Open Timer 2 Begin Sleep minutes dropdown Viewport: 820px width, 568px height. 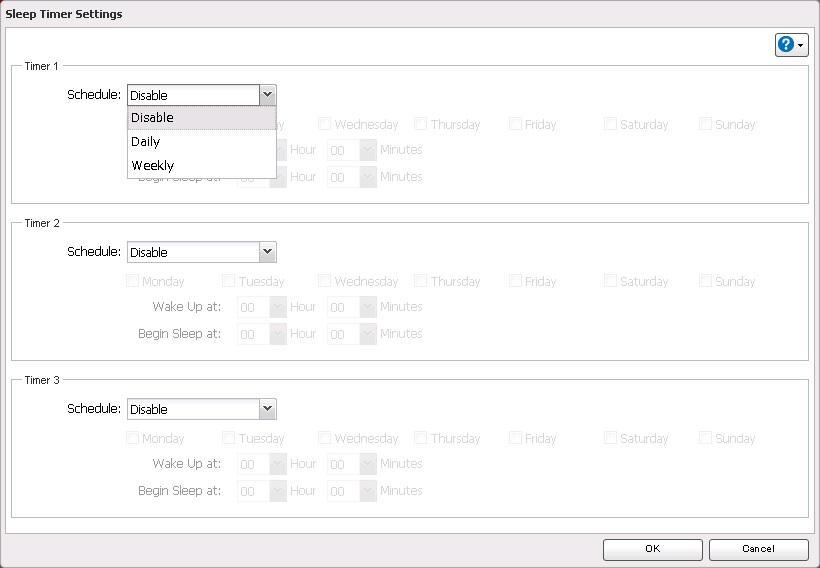(x=367, y=334)
